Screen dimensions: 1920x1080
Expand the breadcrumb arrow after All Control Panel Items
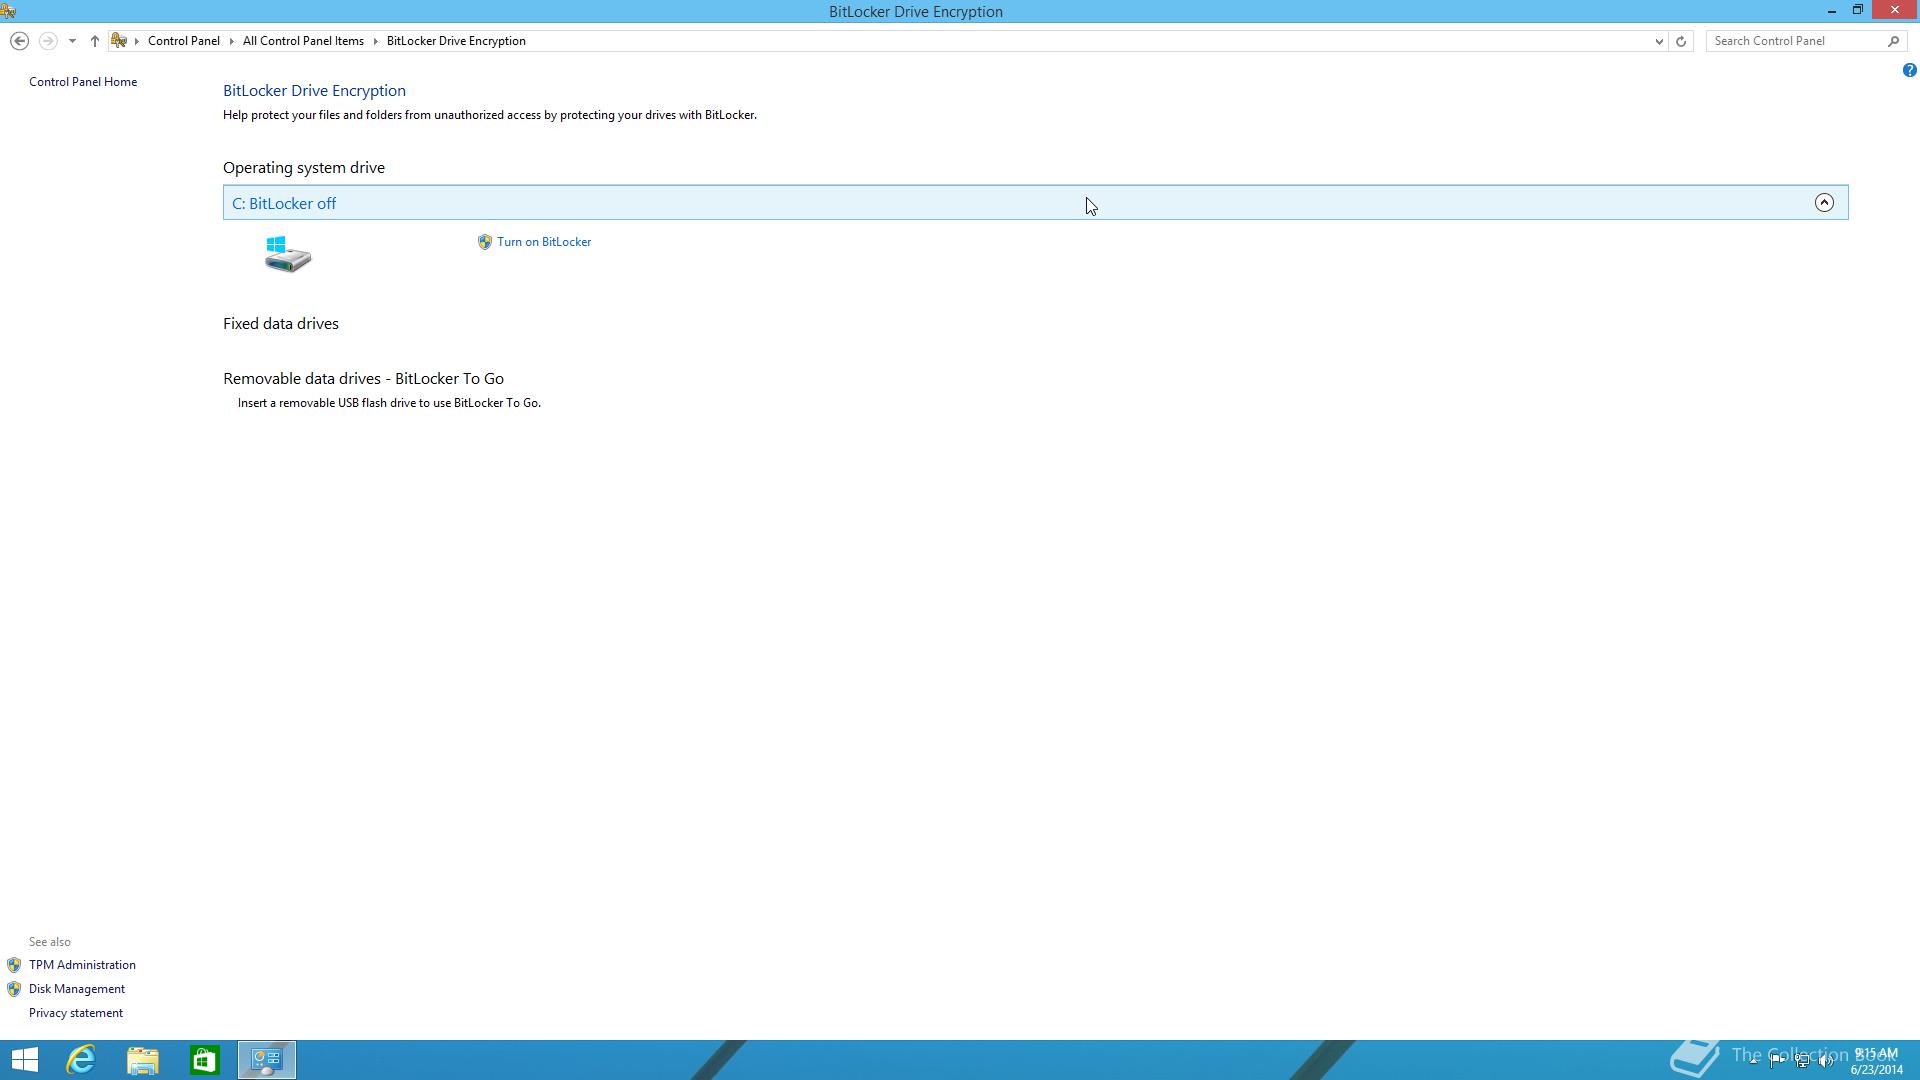tap(376, 41)
